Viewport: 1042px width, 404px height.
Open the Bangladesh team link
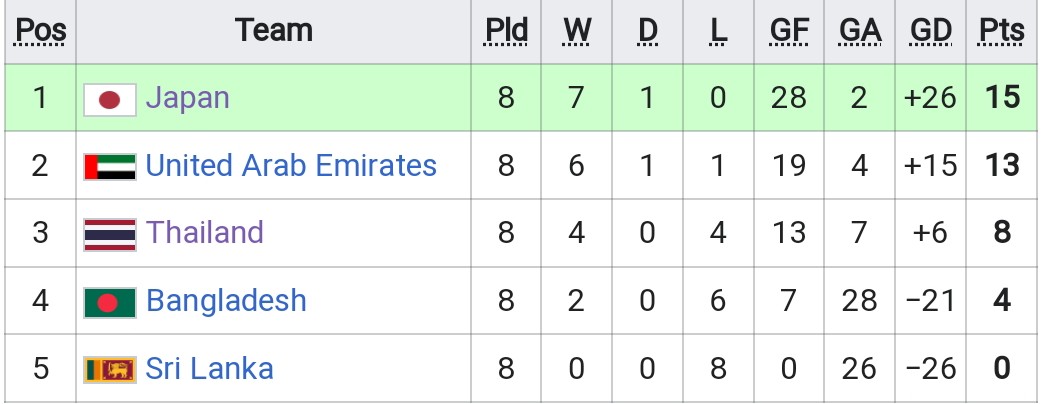coord(226,300)
